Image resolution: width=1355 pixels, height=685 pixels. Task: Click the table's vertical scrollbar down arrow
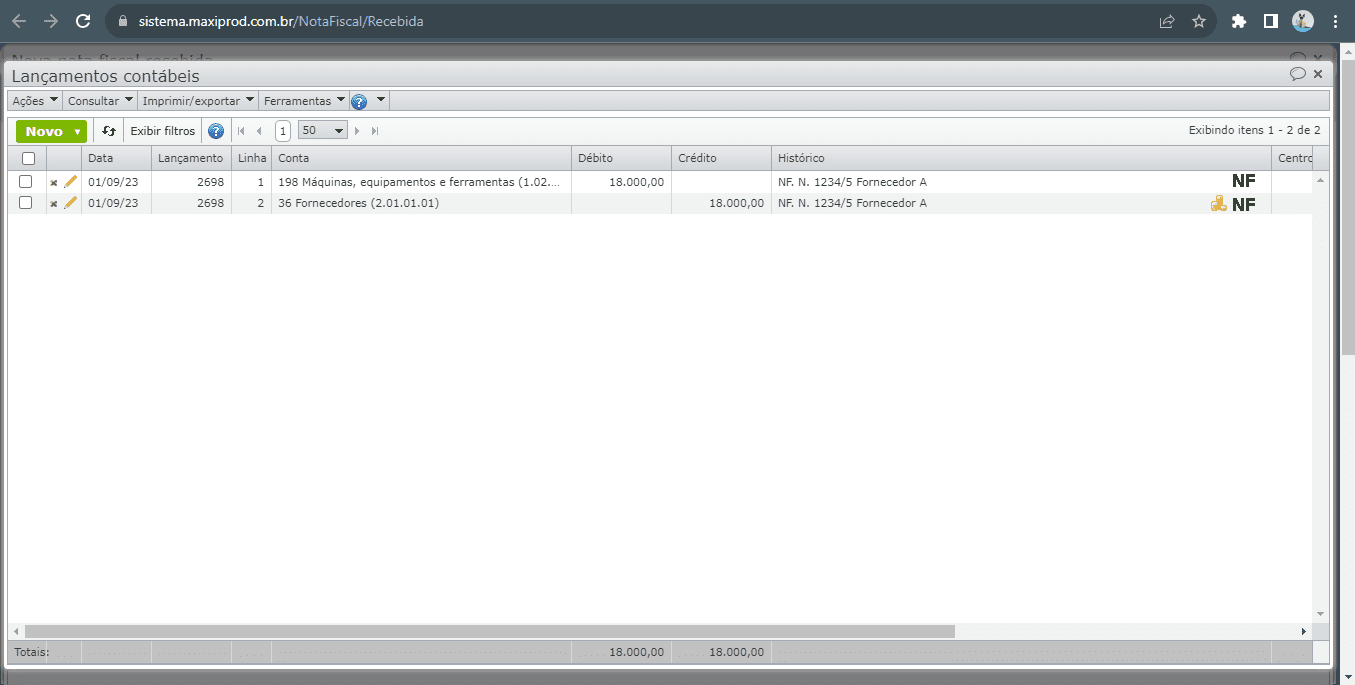point(1320,613)
